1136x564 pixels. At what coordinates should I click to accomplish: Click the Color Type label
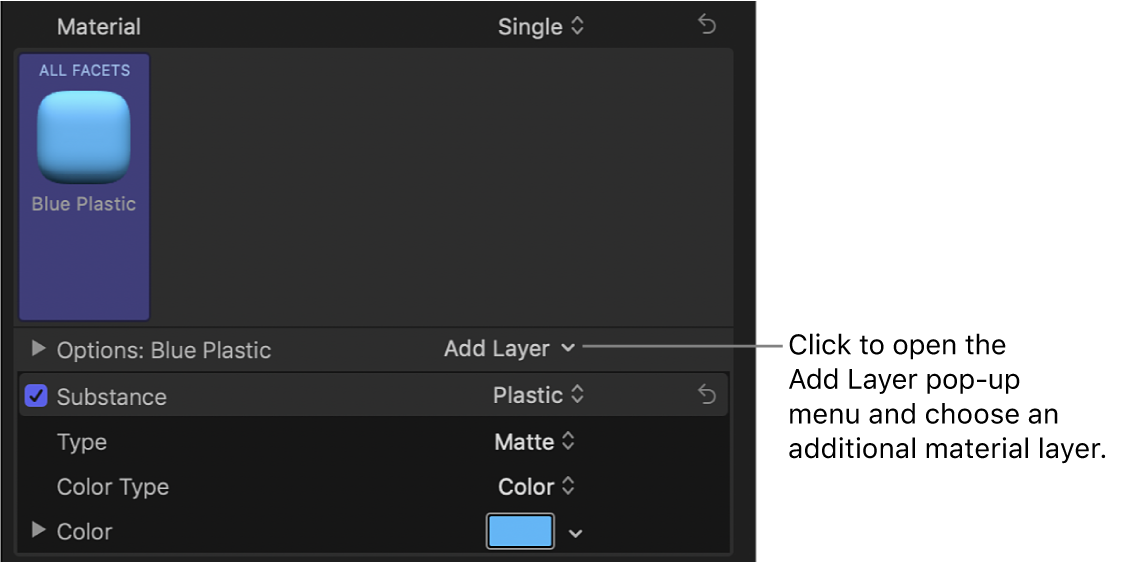(x=113, y=487)
